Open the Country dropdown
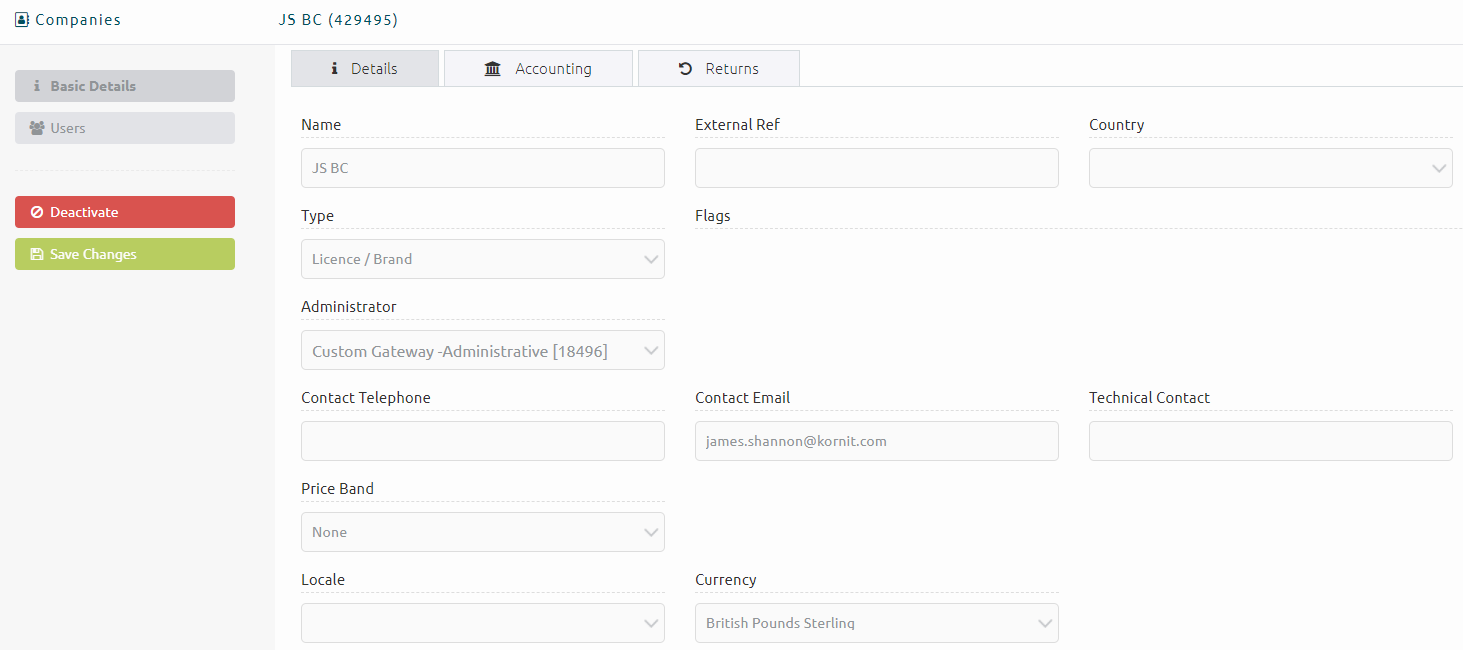Viewport: 1463px width, 650px height. 1271,168
